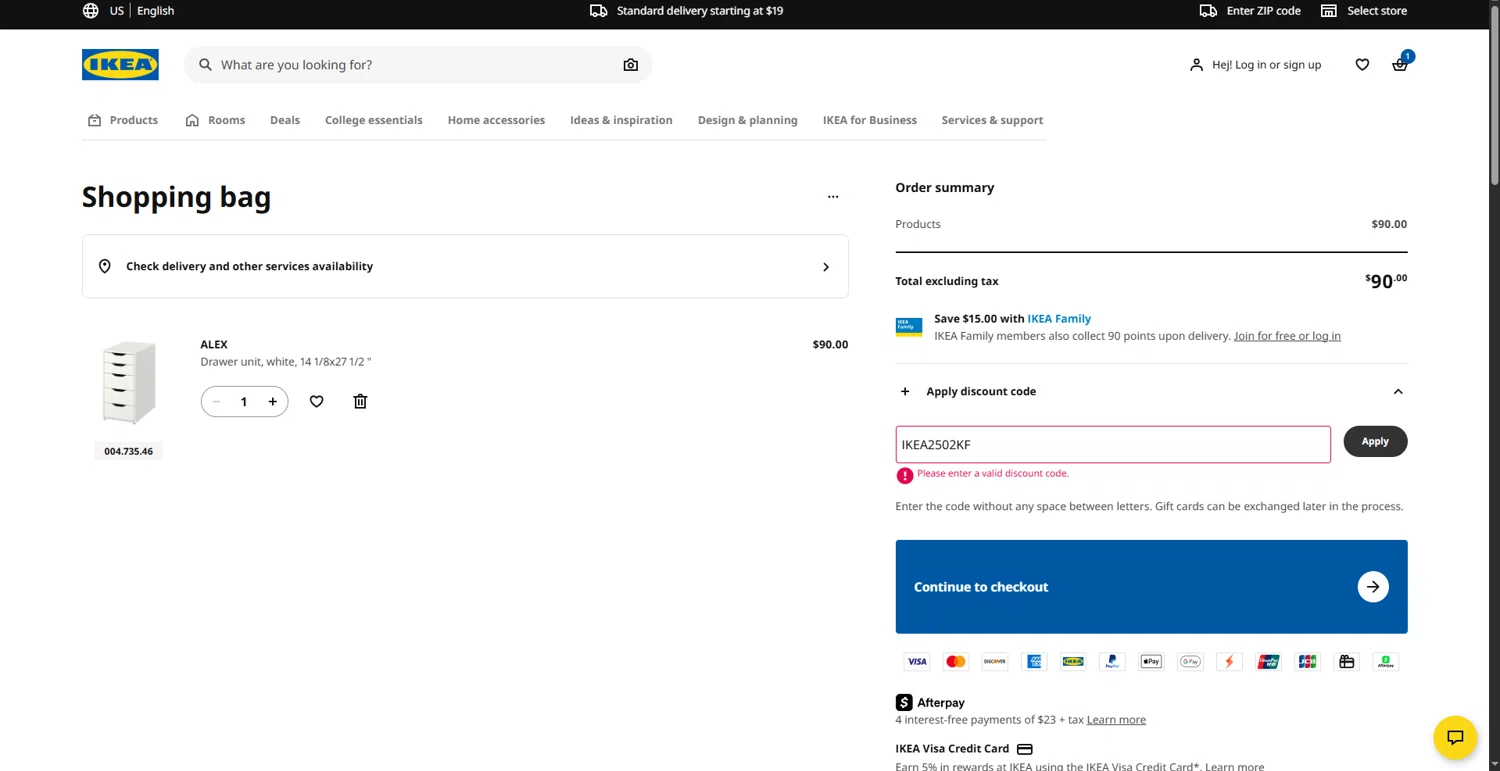1500x771 pixels.
Task: Open the Rooms menu
Action: tap(215, 120)
